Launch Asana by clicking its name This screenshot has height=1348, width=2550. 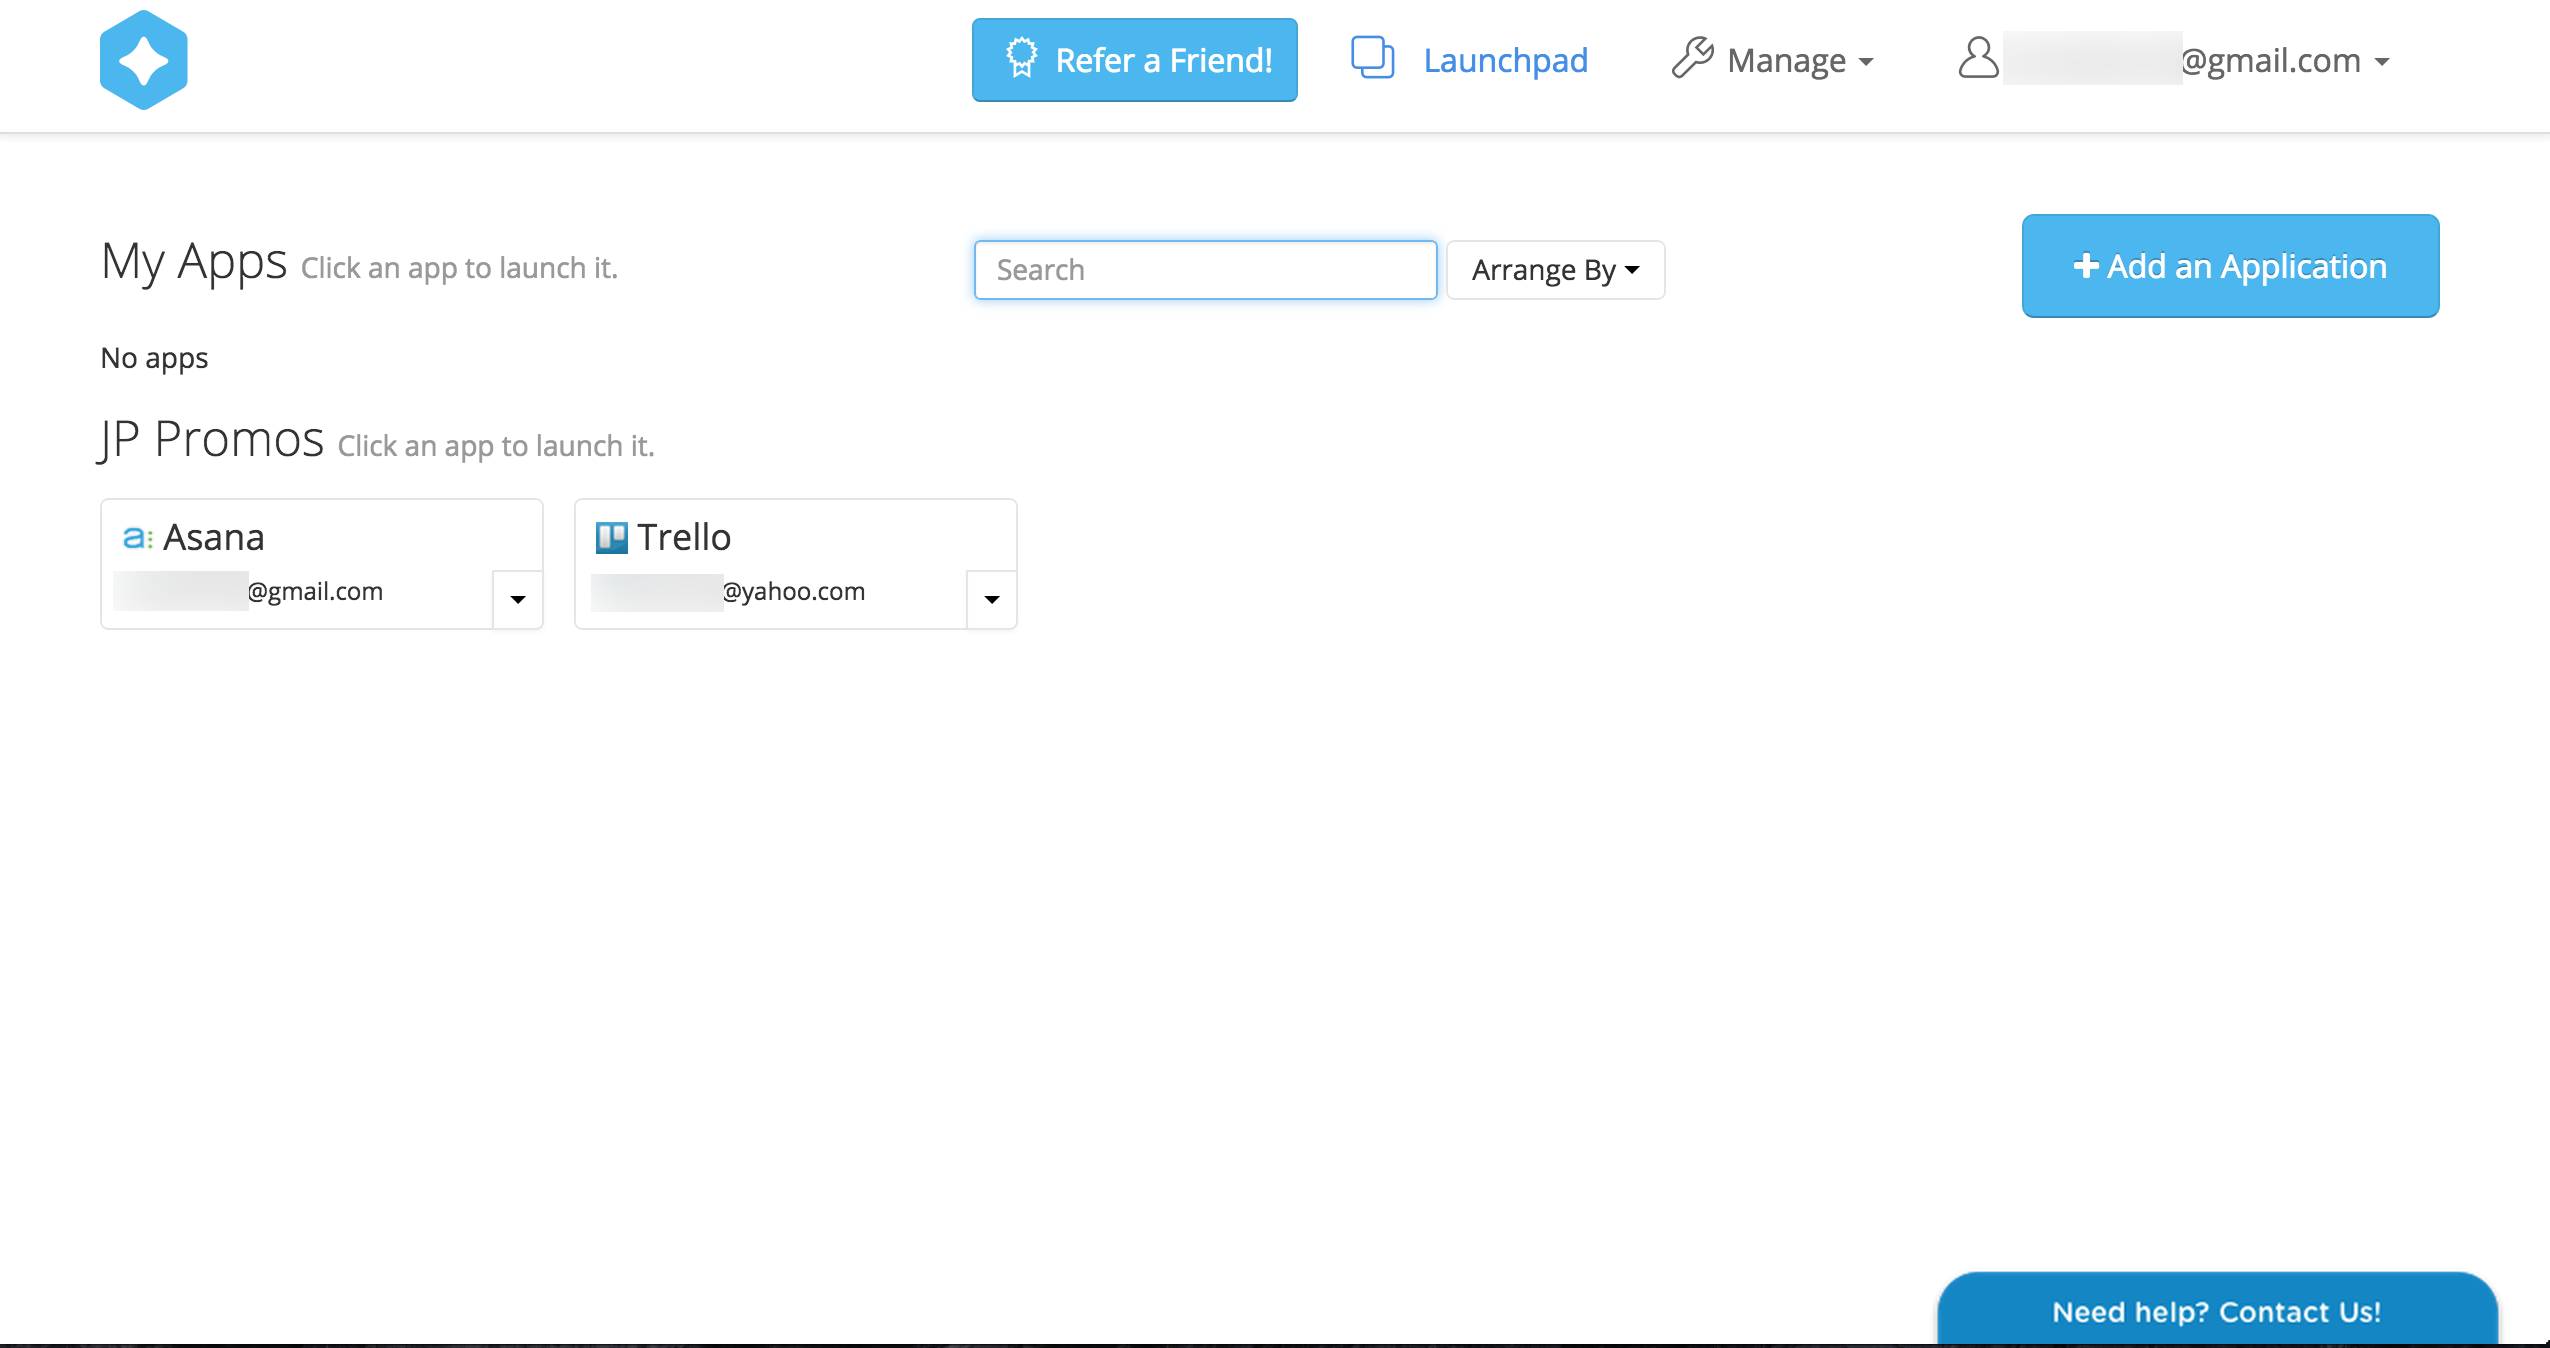[x=214, y=538]
